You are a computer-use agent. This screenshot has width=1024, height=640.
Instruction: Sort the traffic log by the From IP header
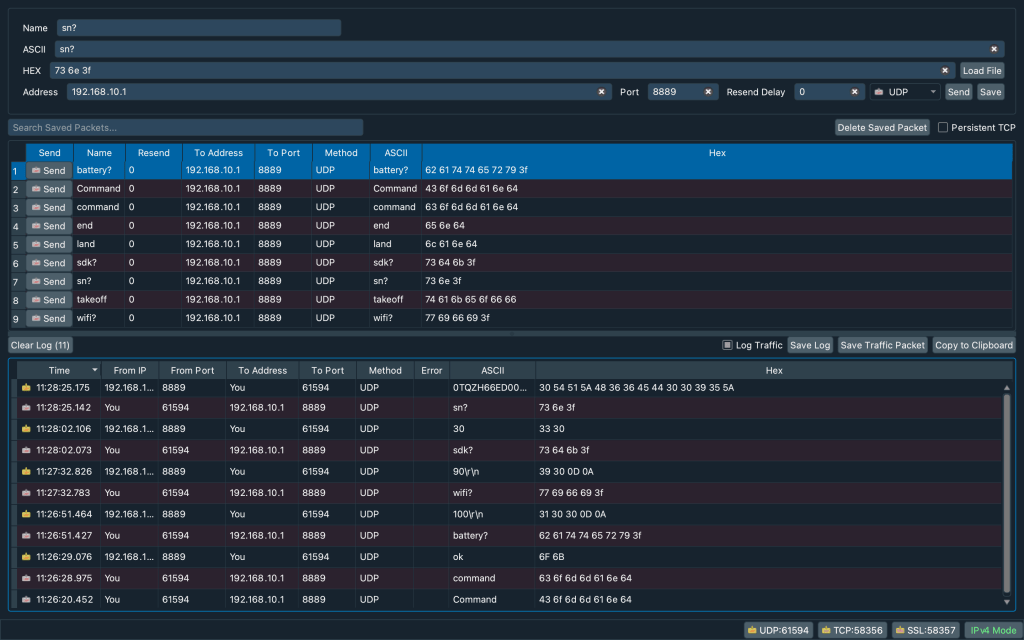130,371
